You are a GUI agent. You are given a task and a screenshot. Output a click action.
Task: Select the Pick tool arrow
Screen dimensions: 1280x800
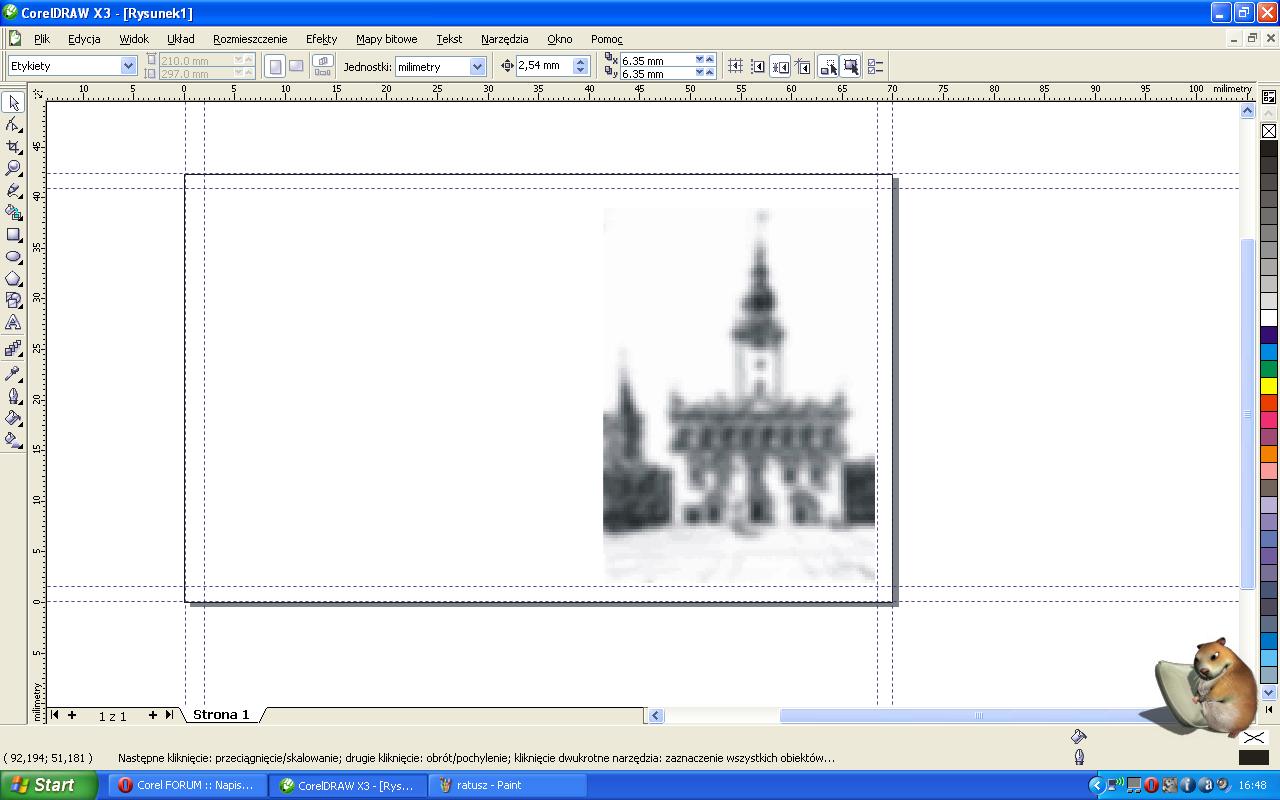click(13, 103)
